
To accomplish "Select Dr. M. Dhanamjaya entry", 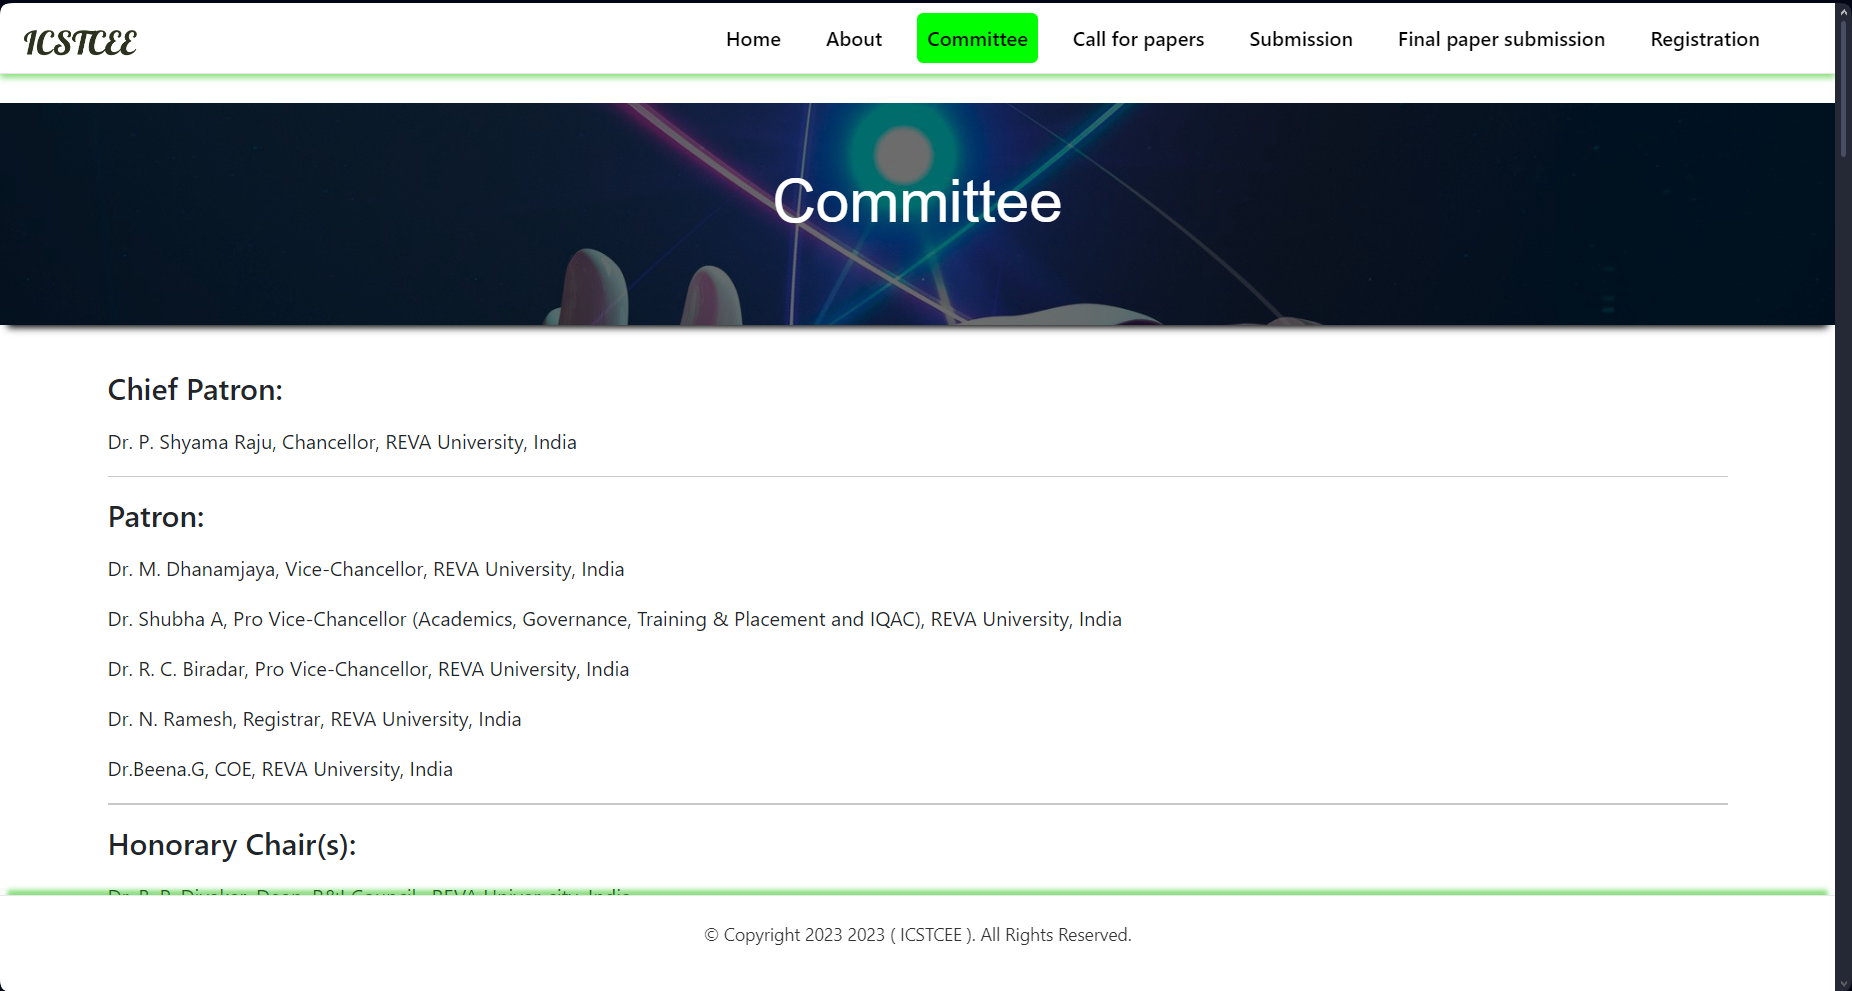I will 366,569.
